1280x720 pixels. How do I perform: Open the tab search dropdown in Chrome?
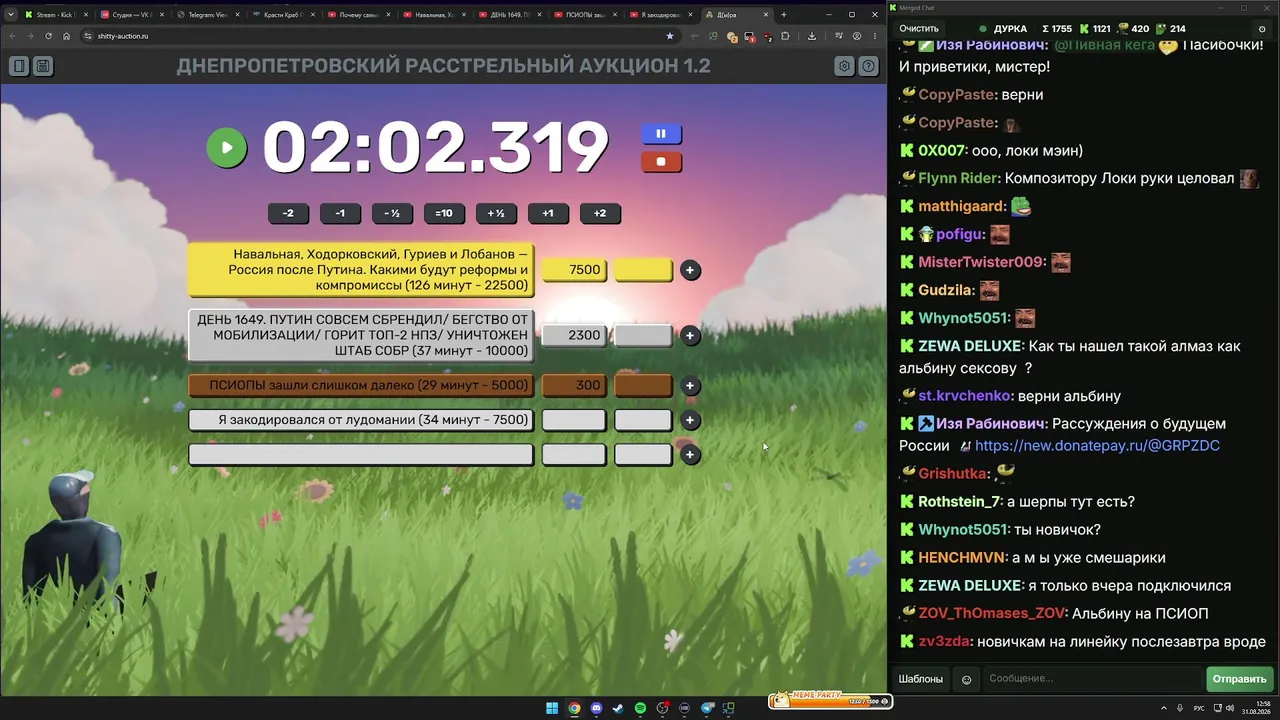coord(10,15)
